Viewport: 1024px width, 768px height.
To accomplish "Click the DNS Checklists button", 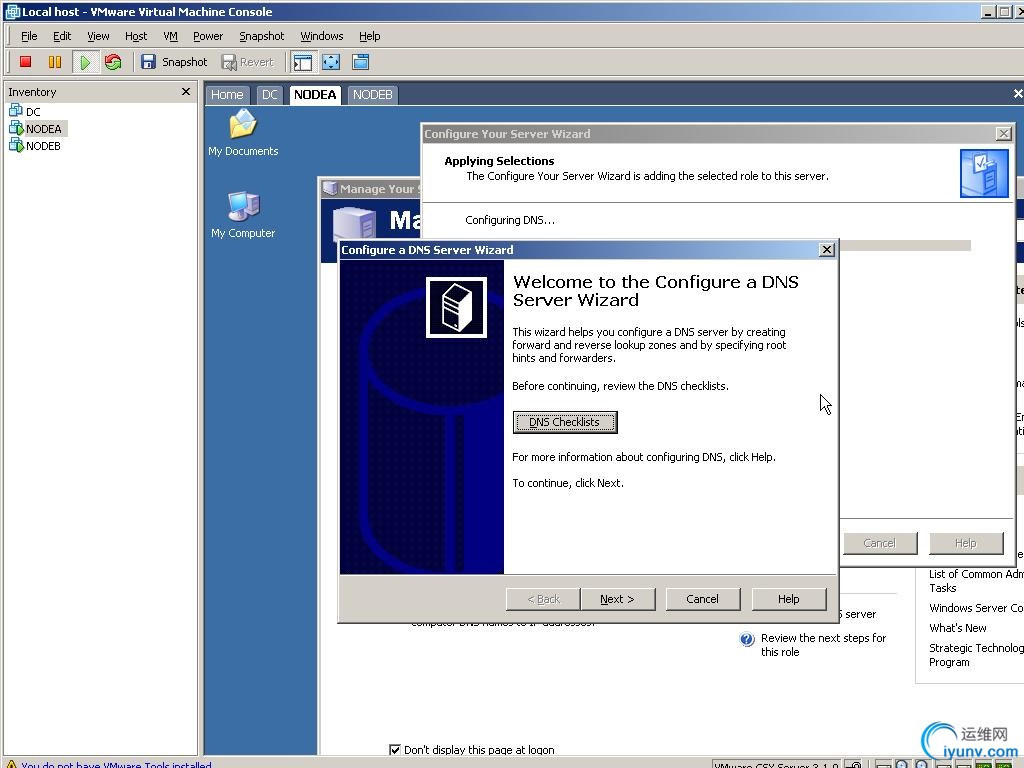I will click(565, 422).
